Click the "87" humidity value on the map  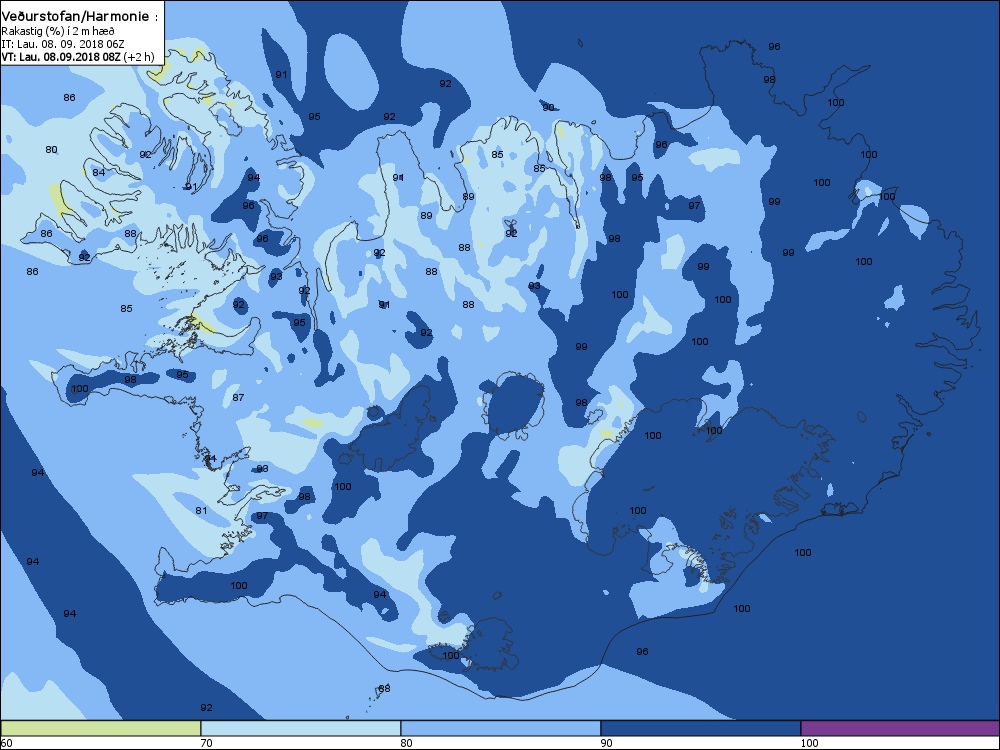pyautogui.click(x=238, y=397)
